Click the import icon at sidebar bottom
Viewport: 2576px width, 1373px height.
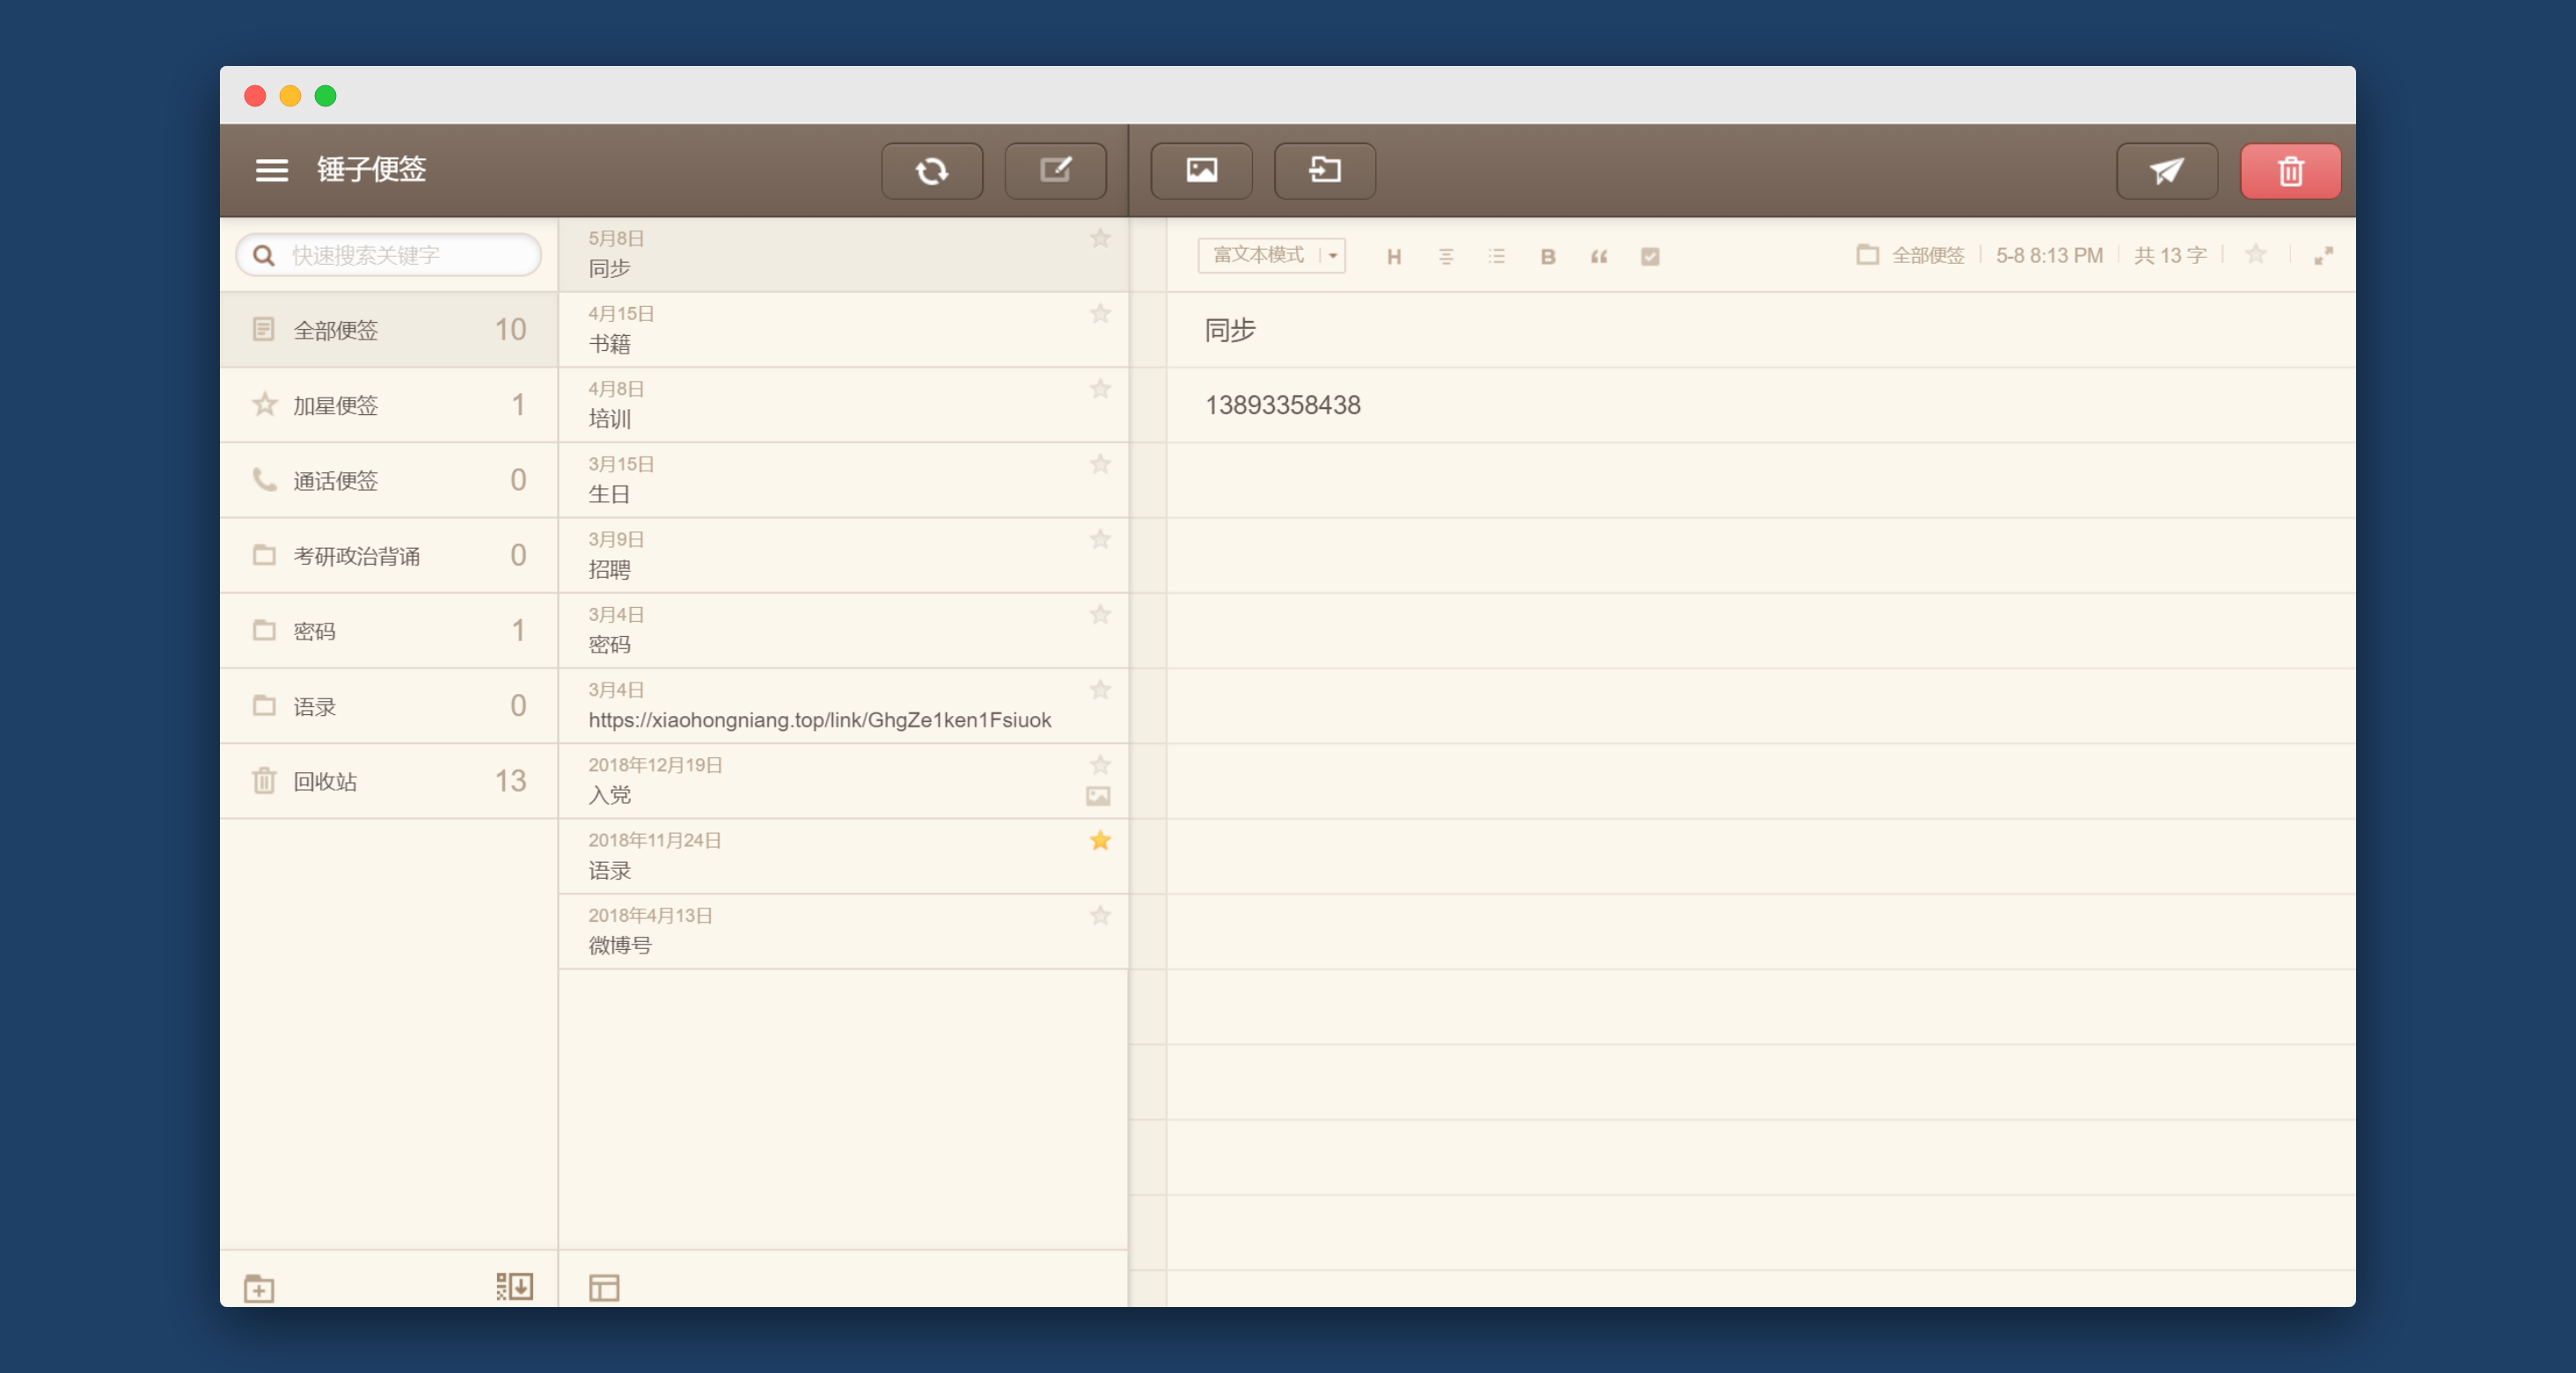514,1286
